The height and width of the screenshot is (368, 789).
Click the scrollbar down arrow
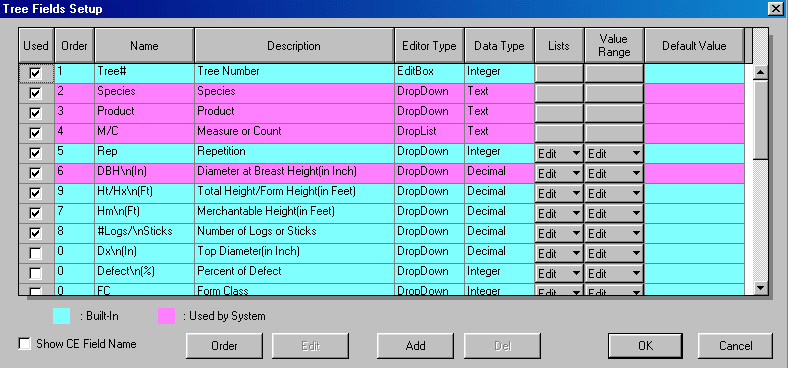click(760, 287)
